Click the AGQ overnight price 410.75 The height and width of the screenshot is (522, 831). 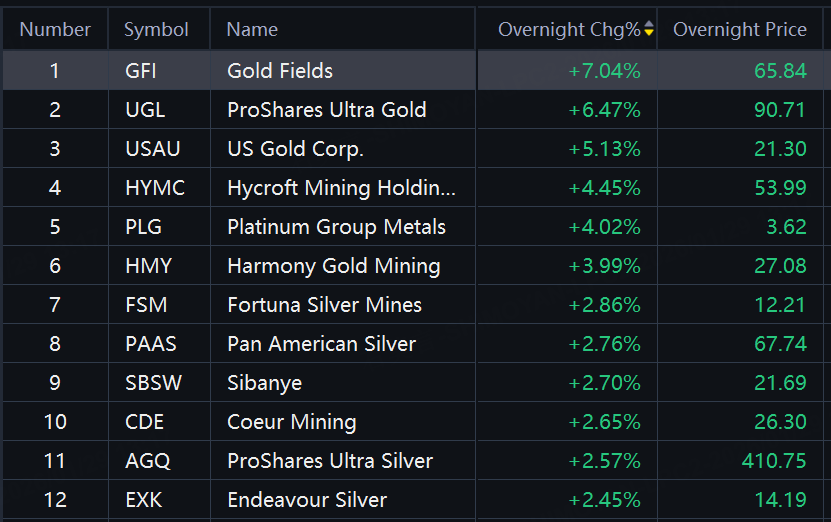click(772, 461)
